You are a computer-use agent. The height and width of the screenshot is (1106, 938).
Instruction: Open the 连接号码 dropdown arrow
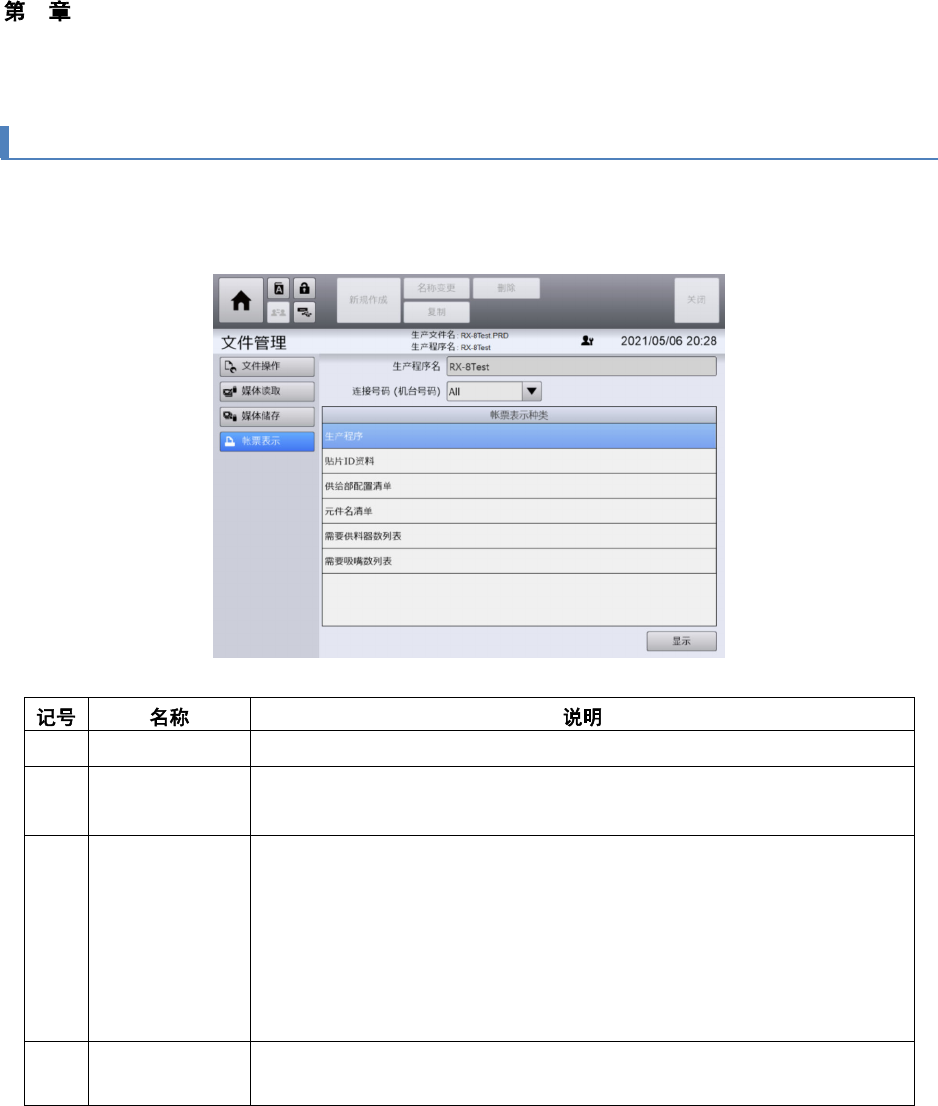pos(532,391)
